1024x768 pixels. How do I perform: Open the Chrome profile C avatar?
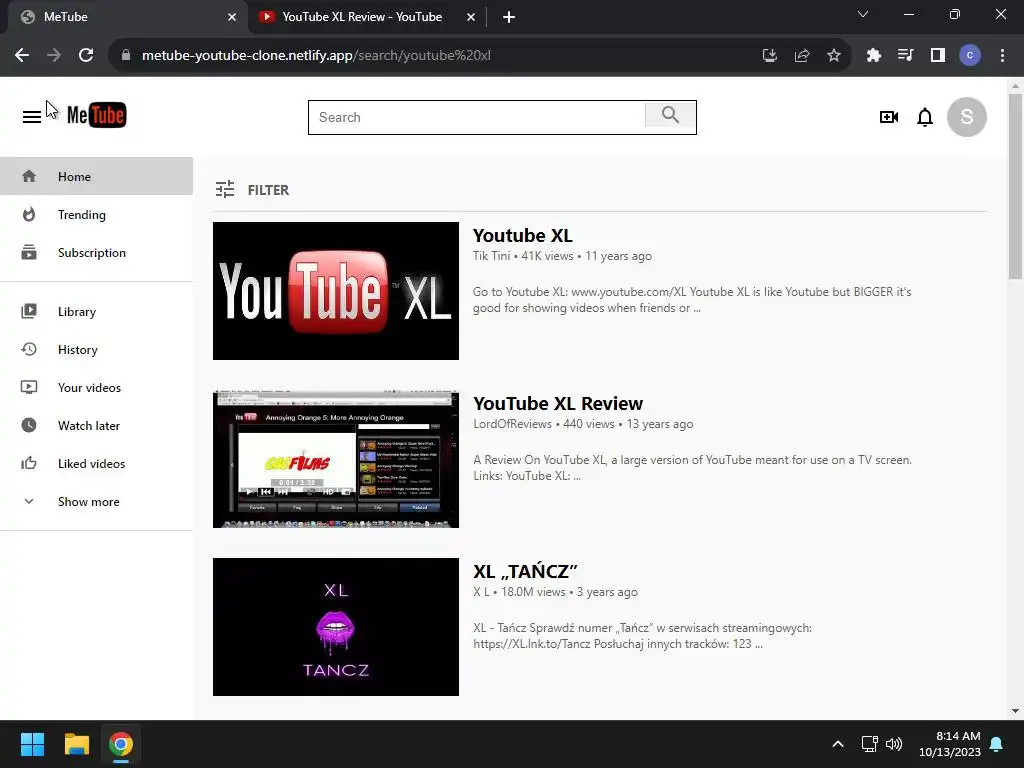coord(970,56)
